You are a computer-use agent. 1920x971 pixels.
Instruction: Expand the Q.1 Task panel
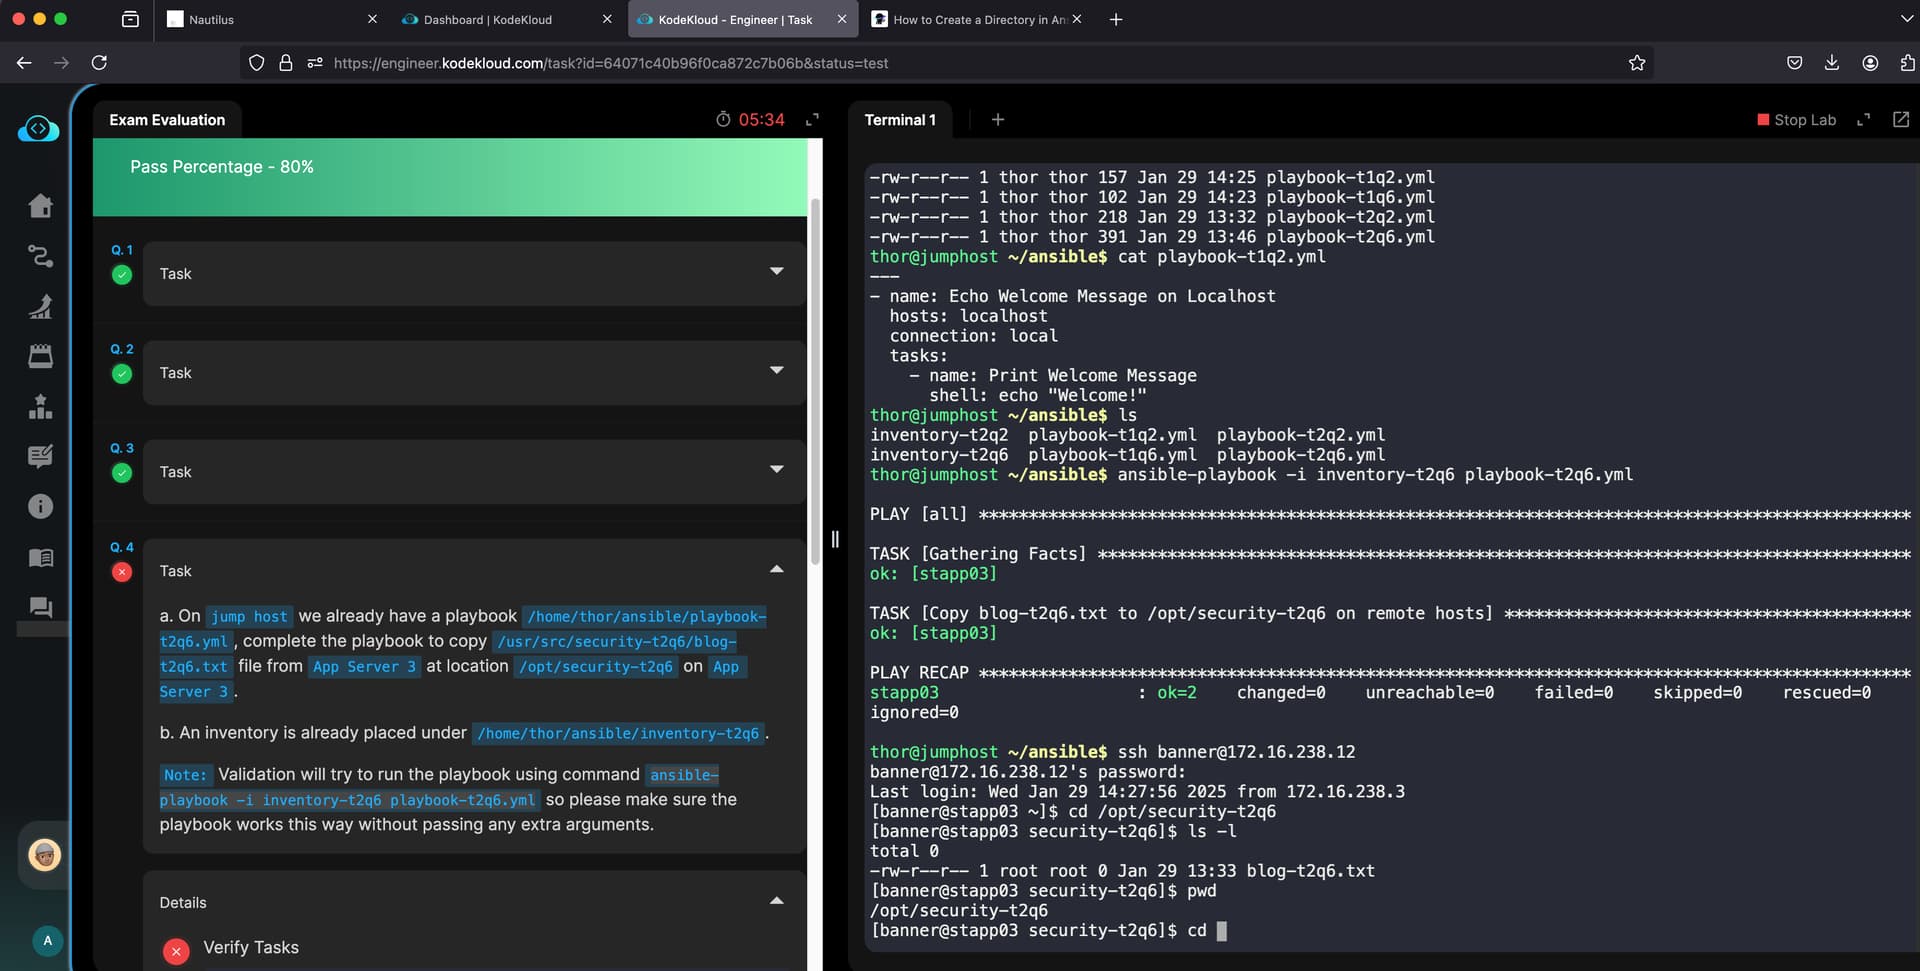pos(776,272)
